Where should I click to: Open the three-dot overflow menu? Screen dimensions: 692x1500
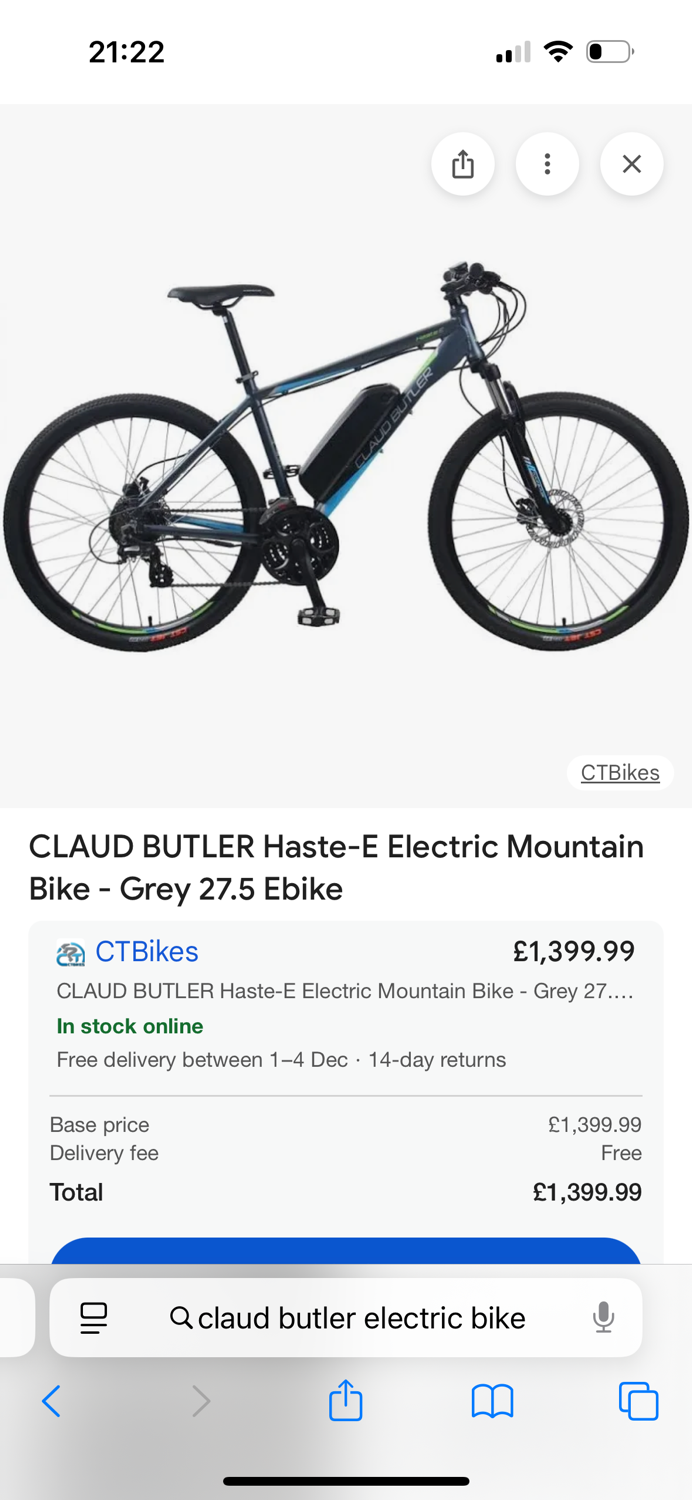pyautogui.click(x=547, y=164)
